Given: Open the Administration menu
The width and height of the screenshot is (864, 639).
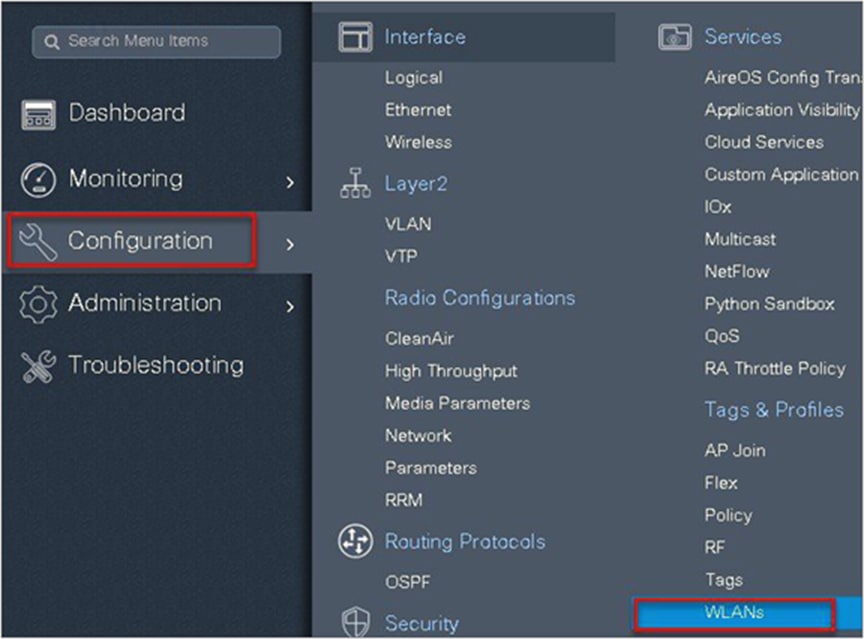Looking at the screenshot, I should pos(144,303).
